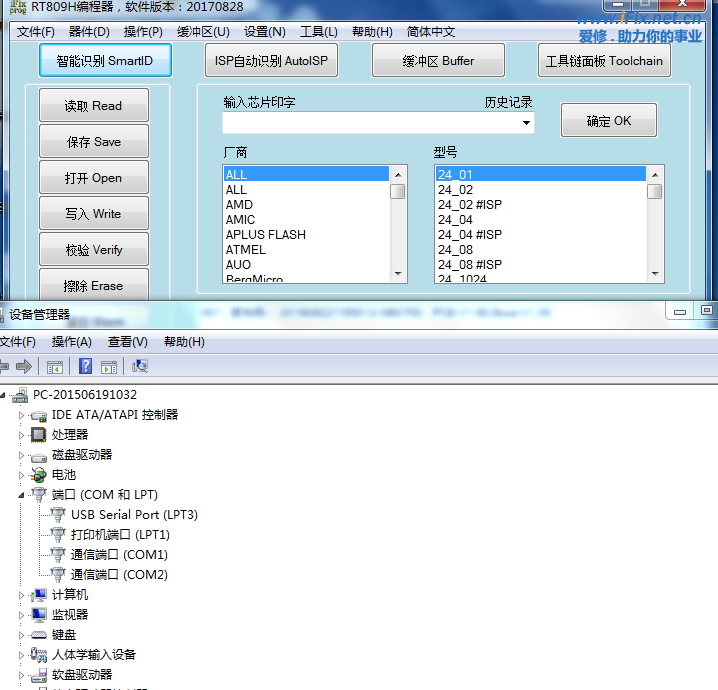Click the ISP AutoISP button
Image resolution: width=718 pixels, height=690 pixels.
271,60
